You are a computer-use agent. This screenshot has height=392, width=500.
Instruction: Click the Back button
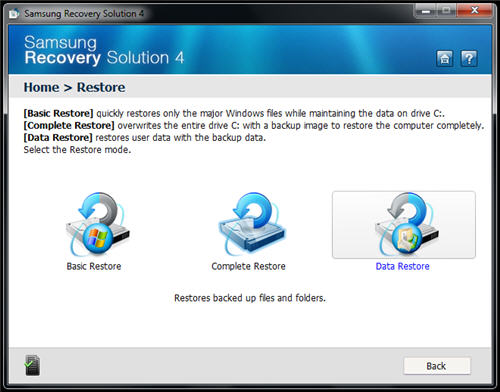click(437, 366)
